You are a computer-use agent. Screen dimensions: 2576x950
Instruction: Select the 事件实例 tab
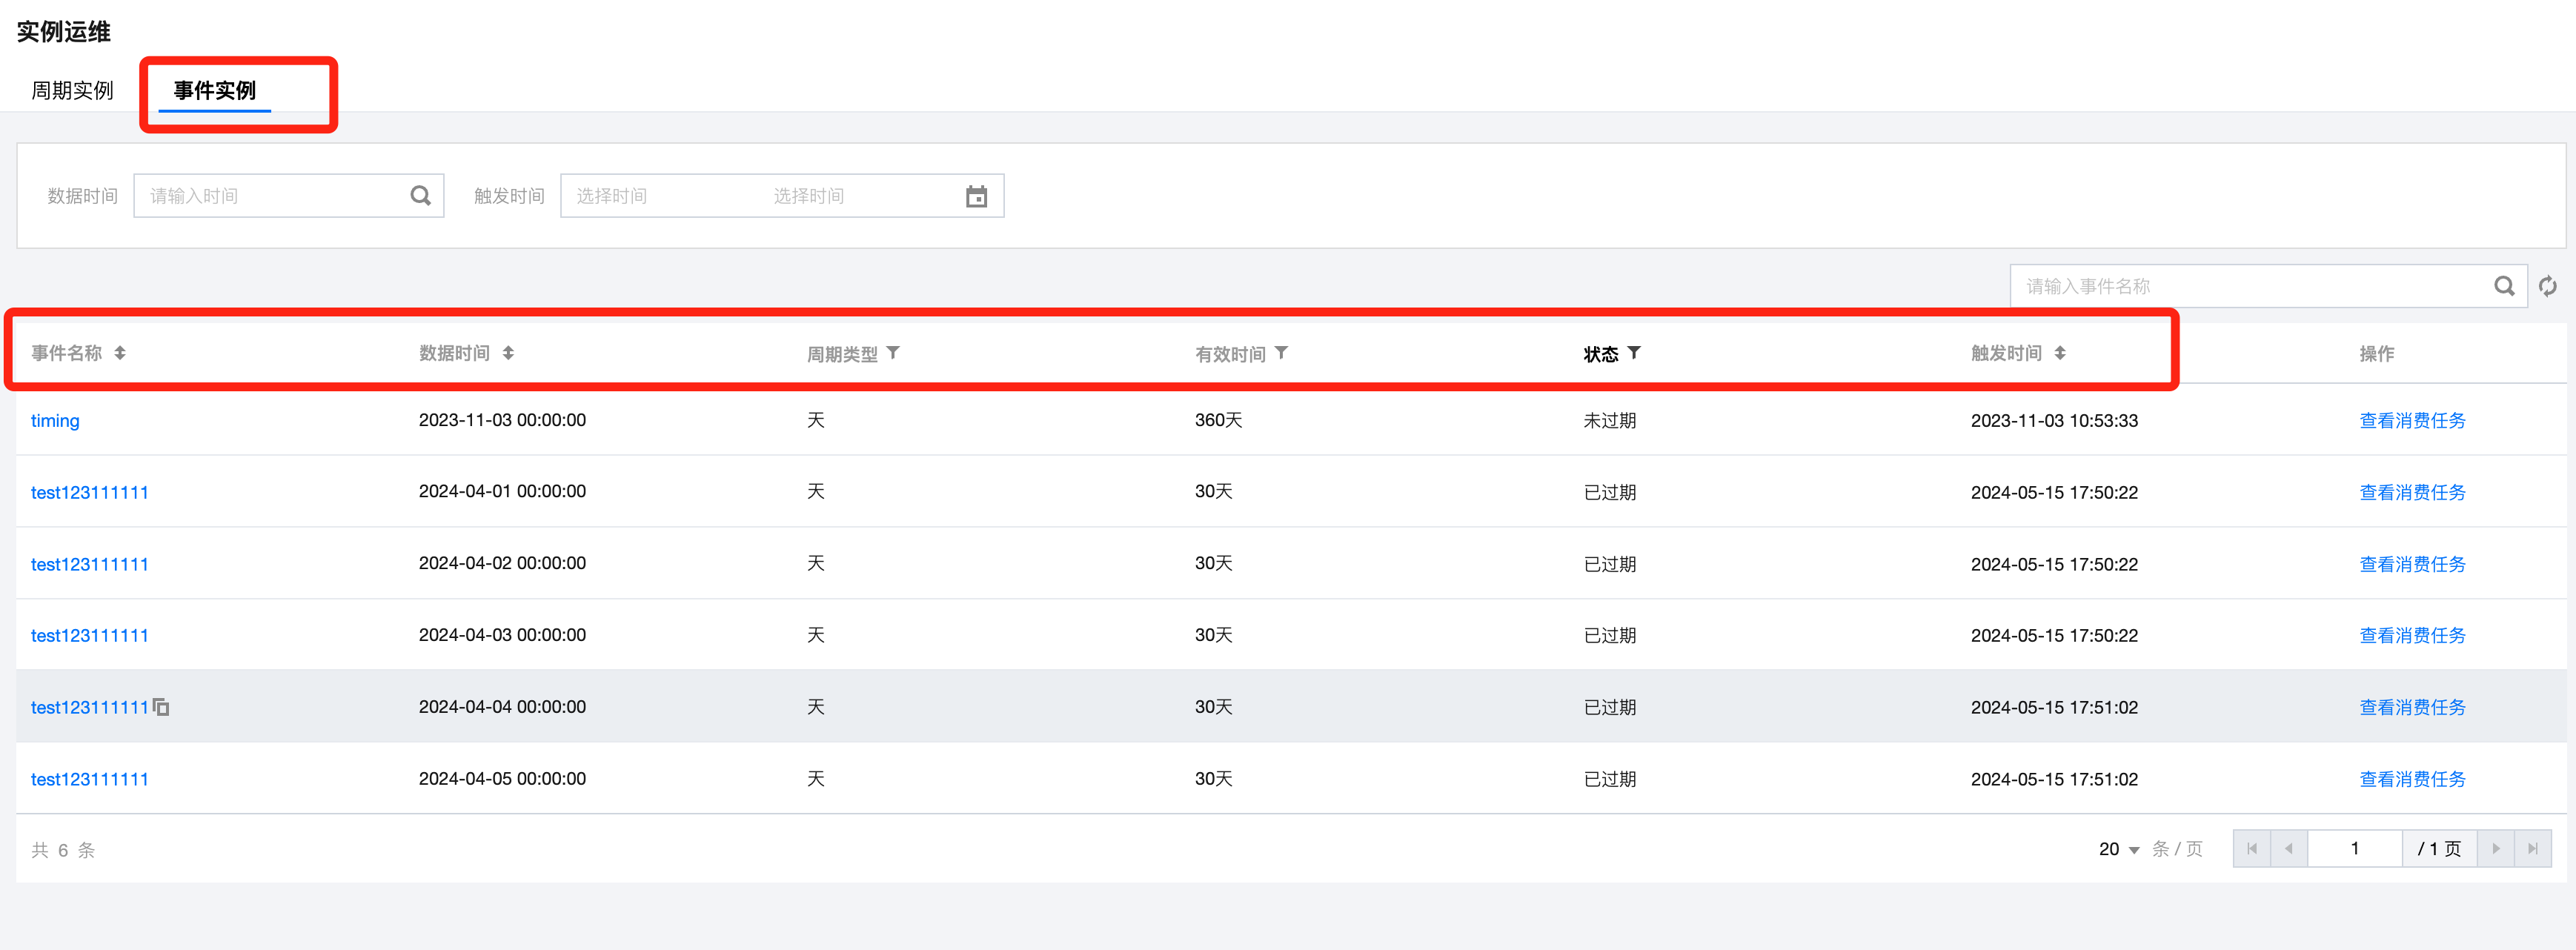(x=215, y=91)
